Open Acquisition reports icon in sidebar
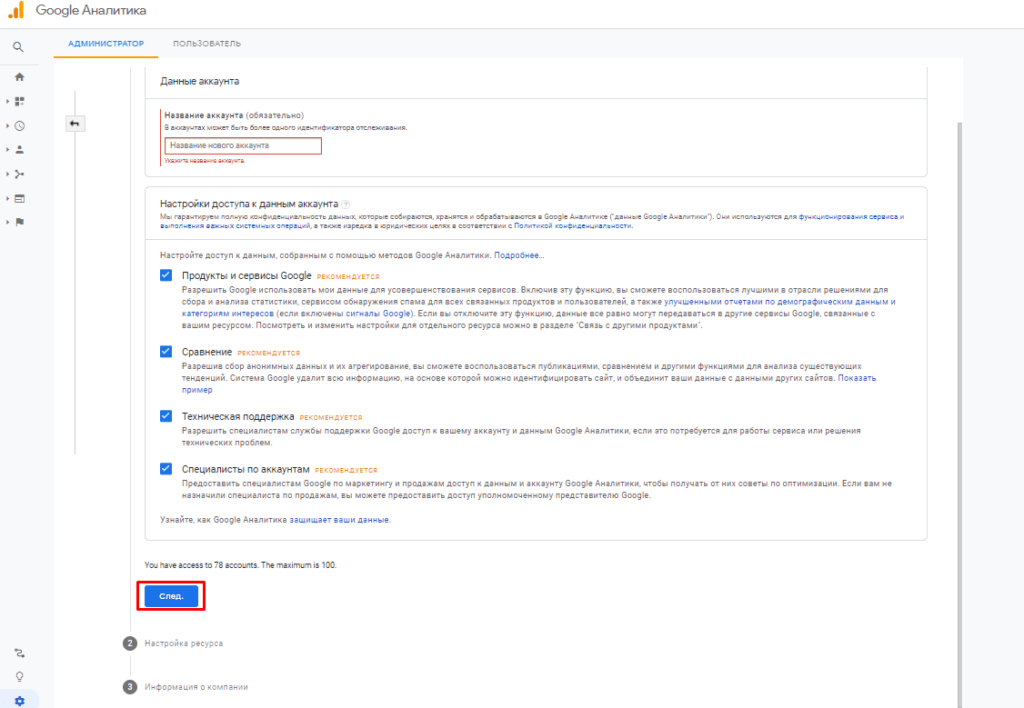 (x=20, y=174)
